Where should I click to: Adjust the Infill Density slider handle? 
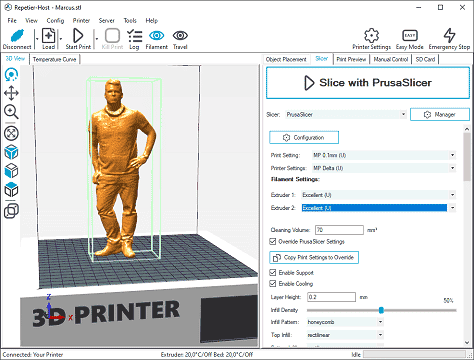tap(381, 310)
